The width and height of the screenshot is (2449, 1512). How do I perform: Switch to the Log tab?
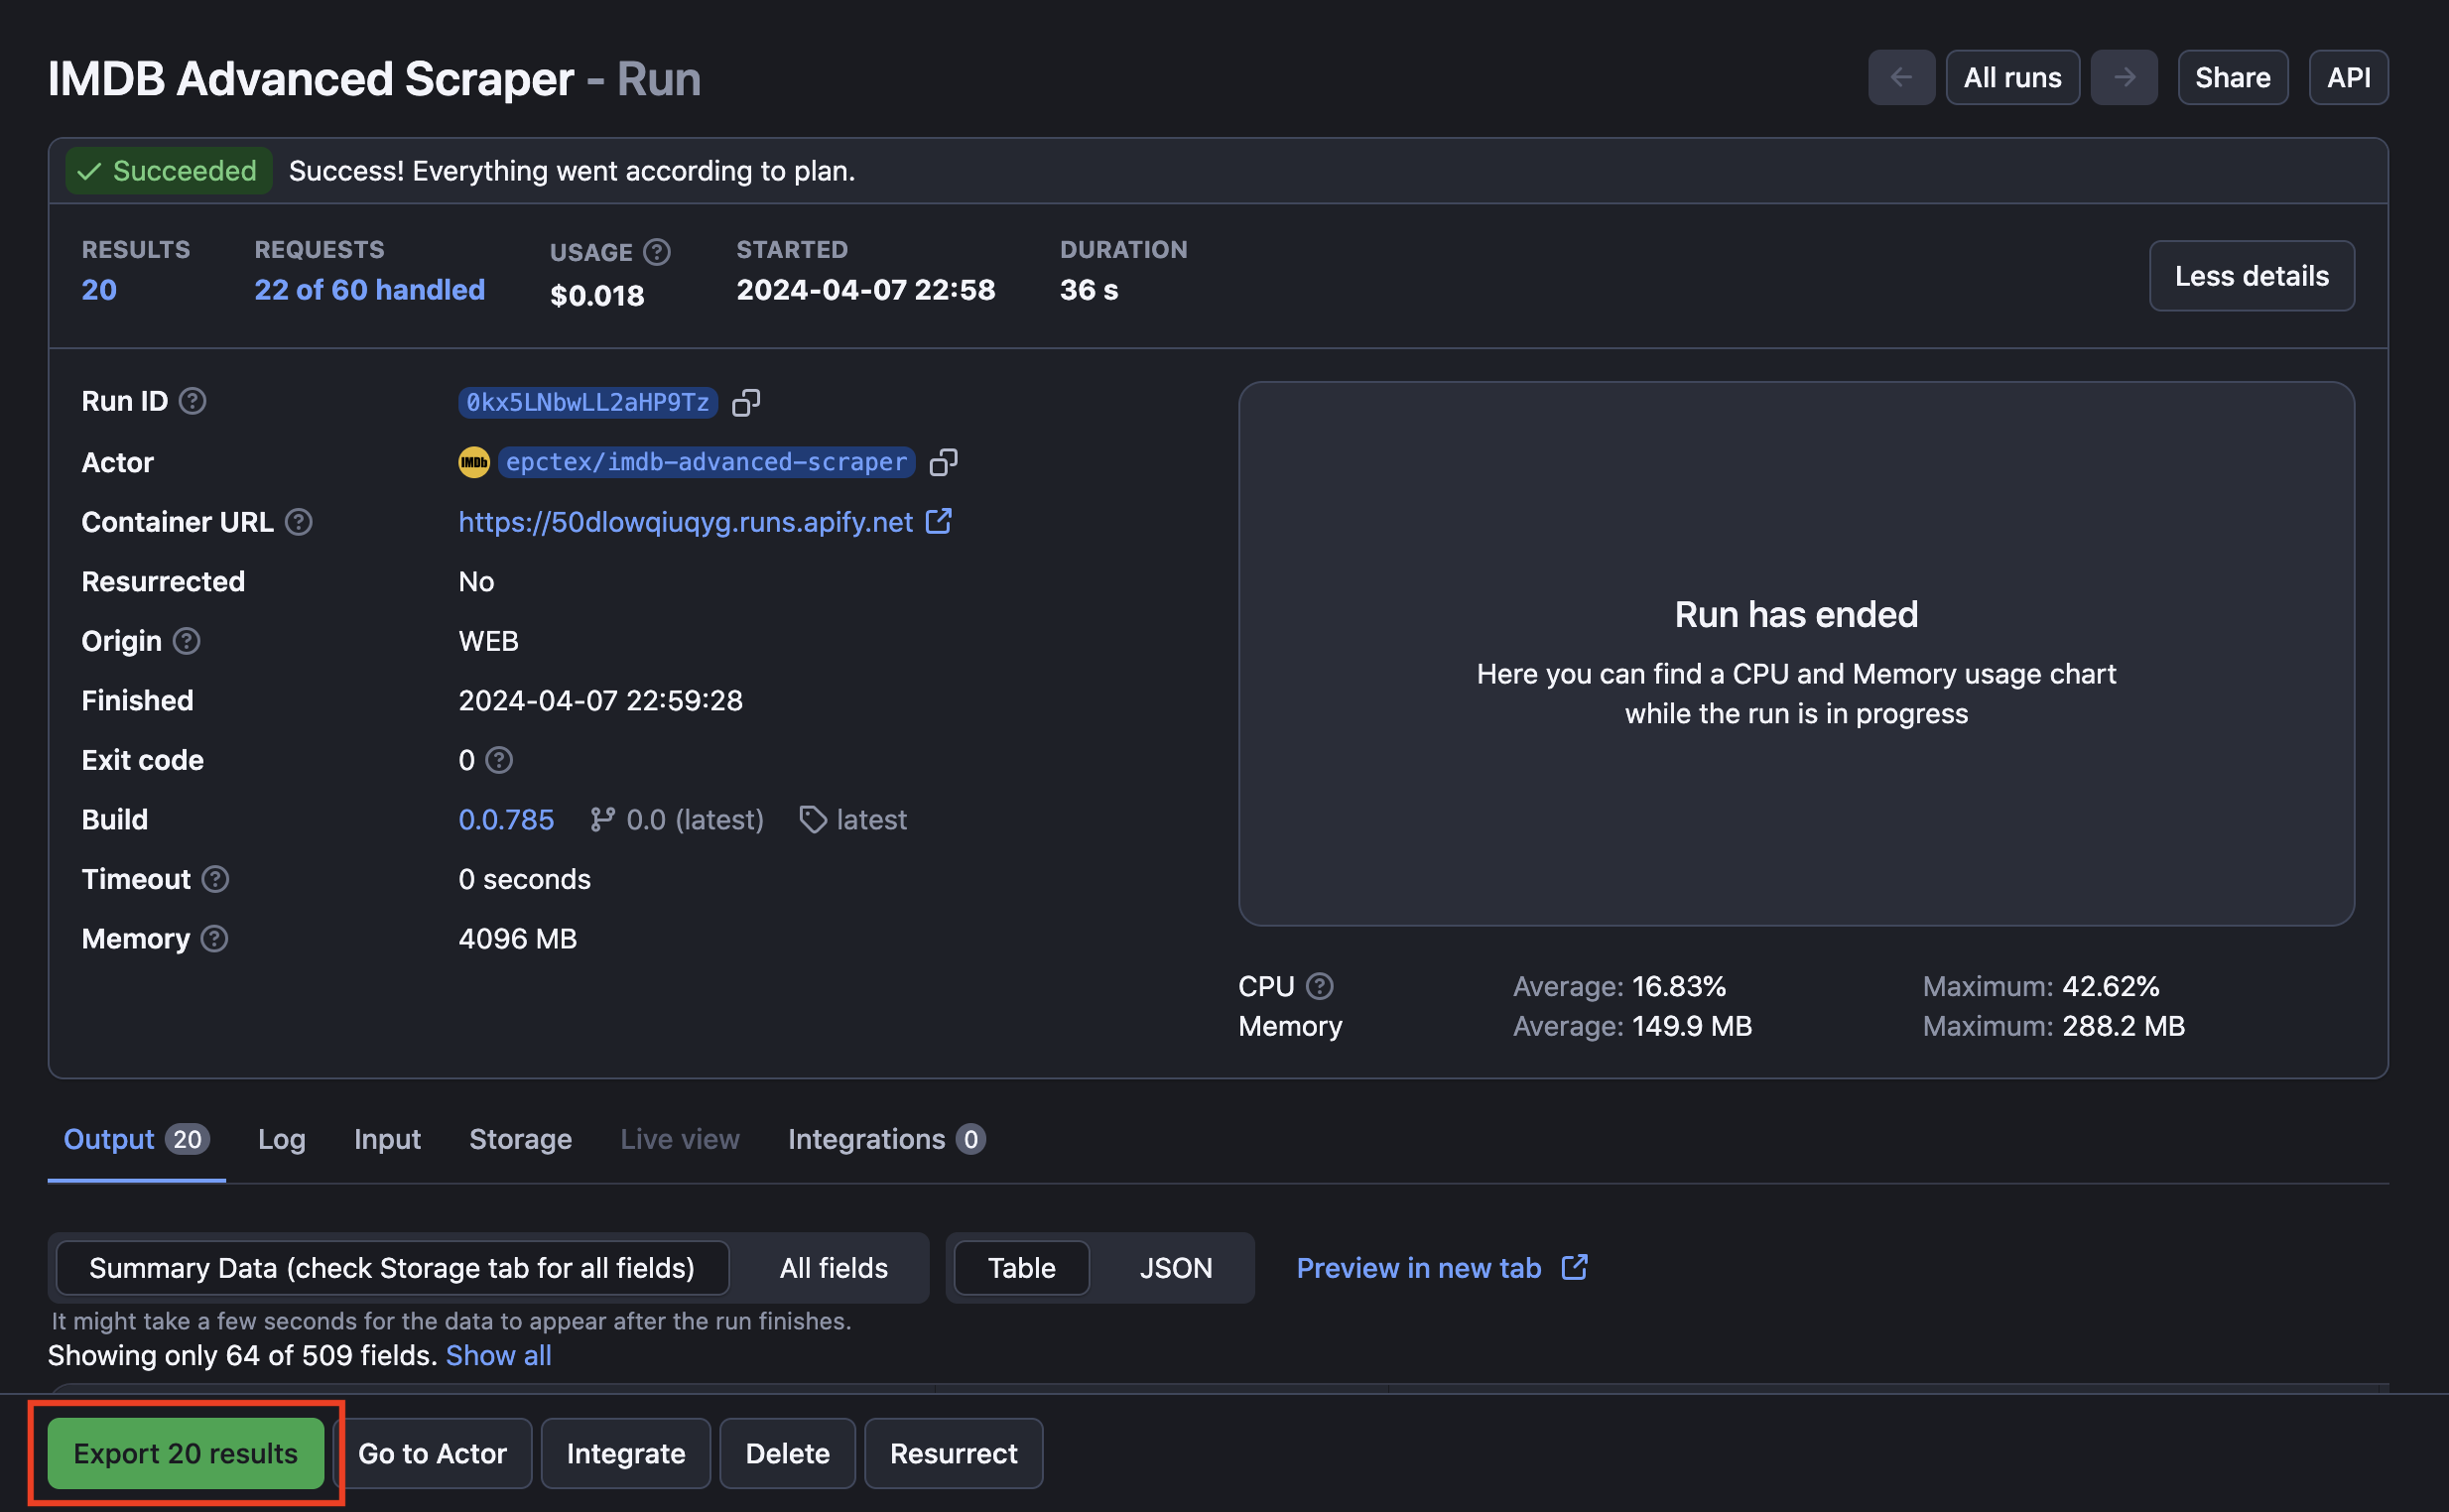(x=280, y=1138)
